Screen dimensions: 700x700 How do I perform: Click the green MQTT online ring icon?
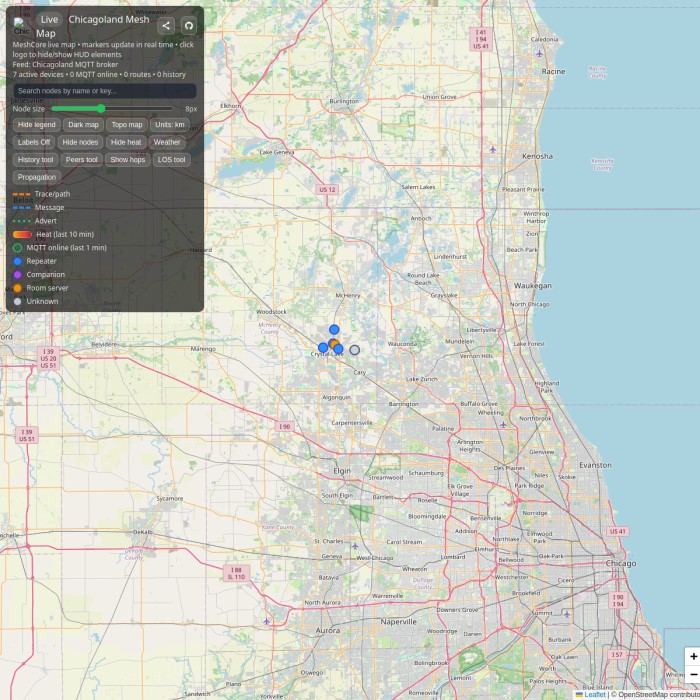pos(17,248)
